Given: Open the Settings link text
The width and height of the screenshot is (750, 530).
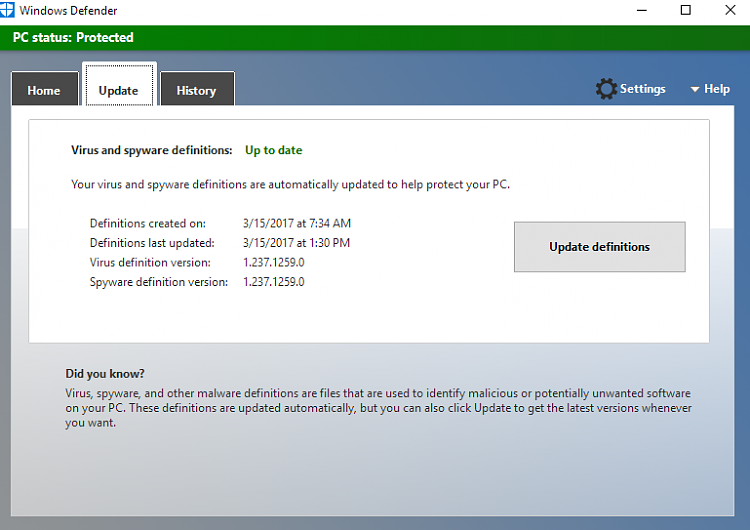Looking at the screenshot, I should (642, 89).
